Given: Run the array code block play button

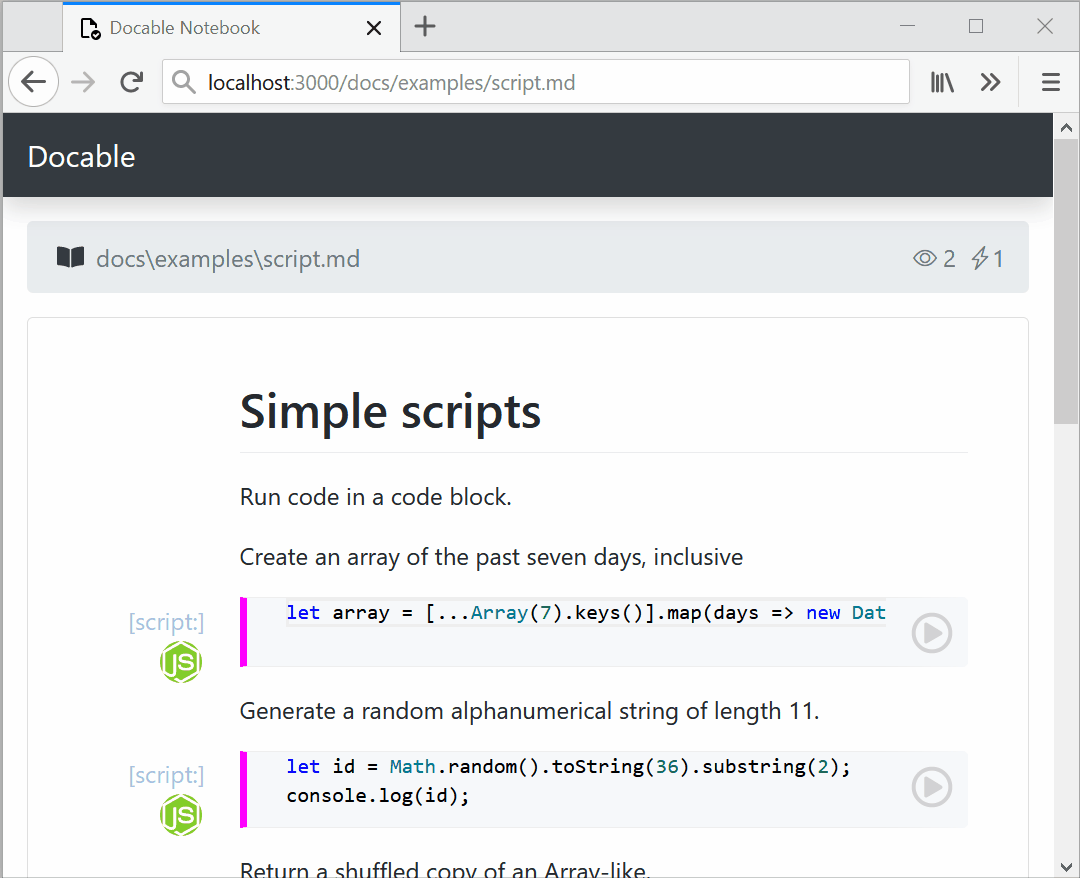Looking at the screenshot, I should tap(931, 633).
